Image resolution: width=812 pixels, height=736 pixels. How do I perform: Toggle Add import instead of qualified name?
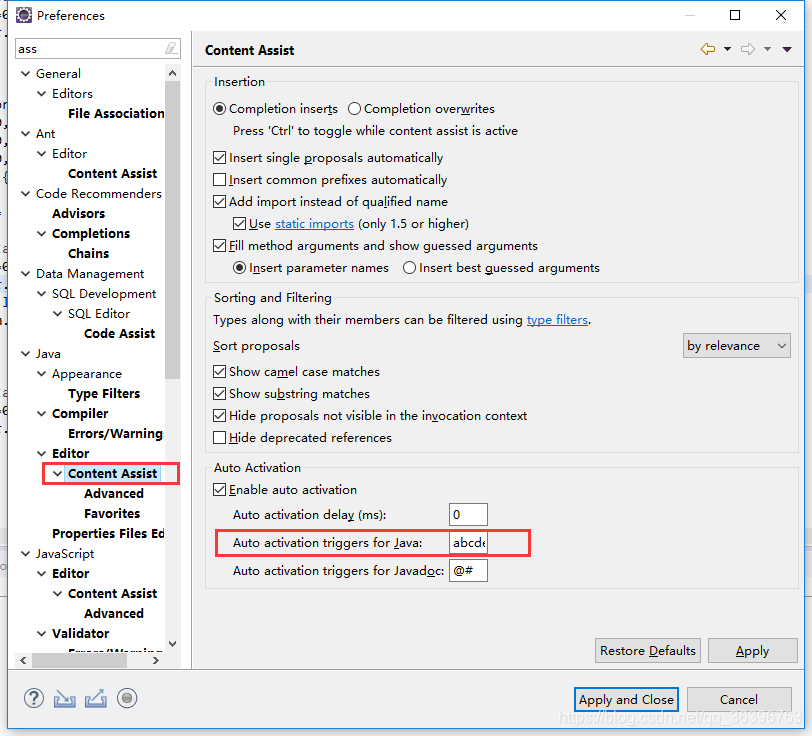(x=220, y=201)
